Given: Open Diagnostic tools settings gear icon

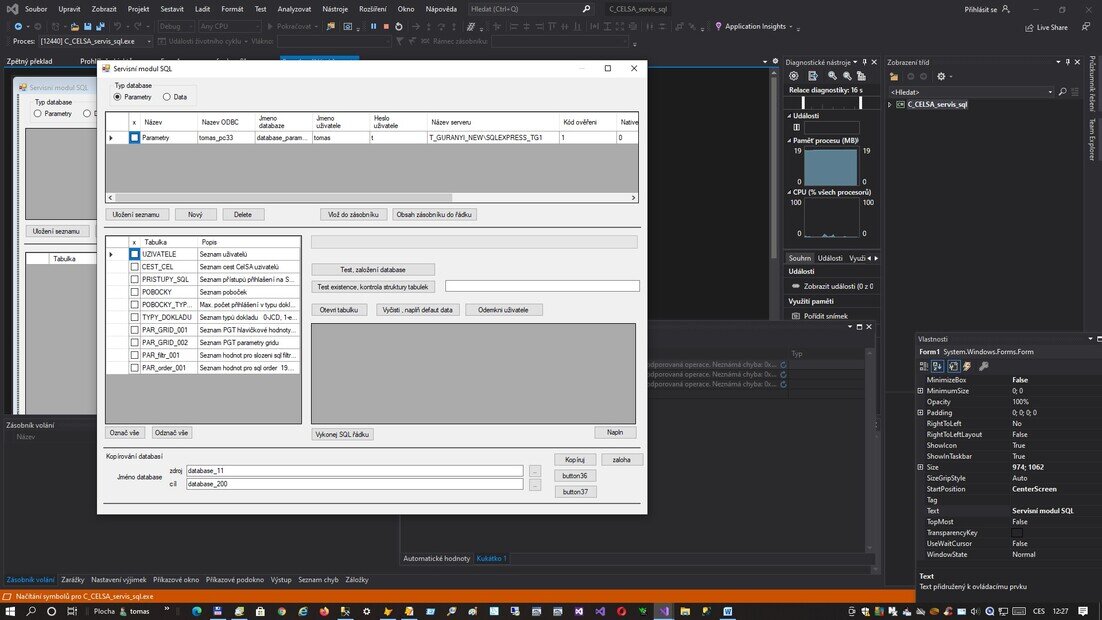Looking at the screenshot, I should click(794, 76).
